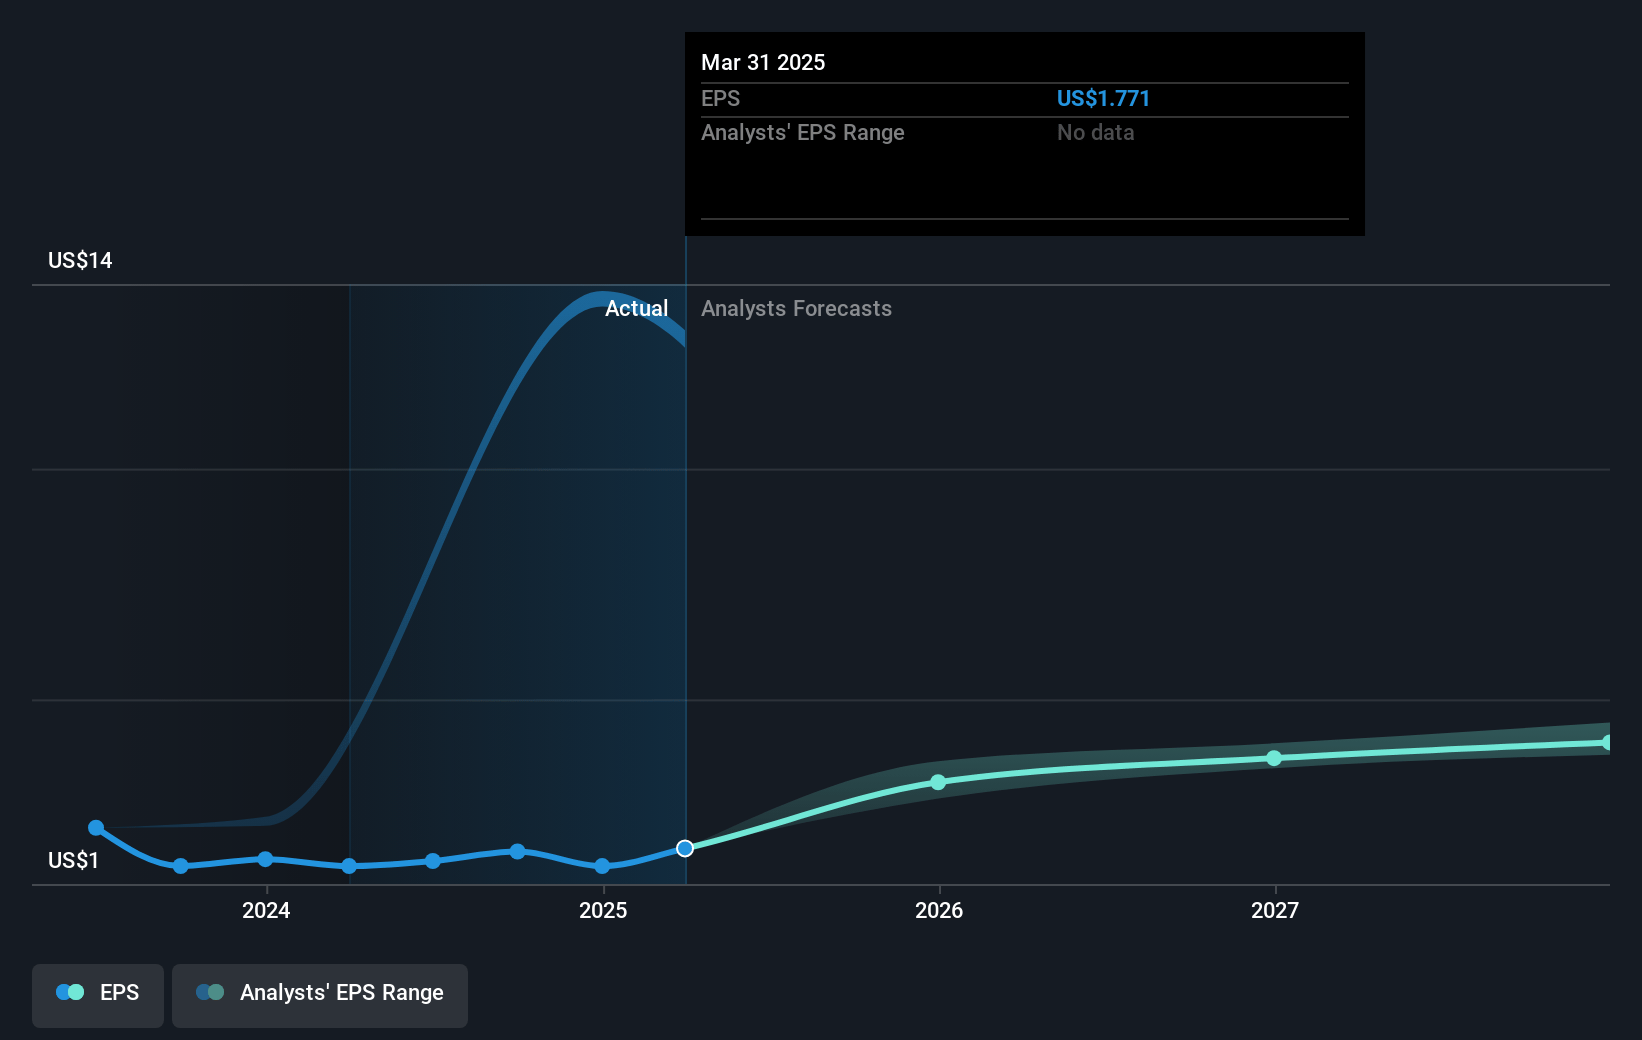The image size is (1642, 1040).
Task: Click the US$1 axis label
Action: click(73, 860)
